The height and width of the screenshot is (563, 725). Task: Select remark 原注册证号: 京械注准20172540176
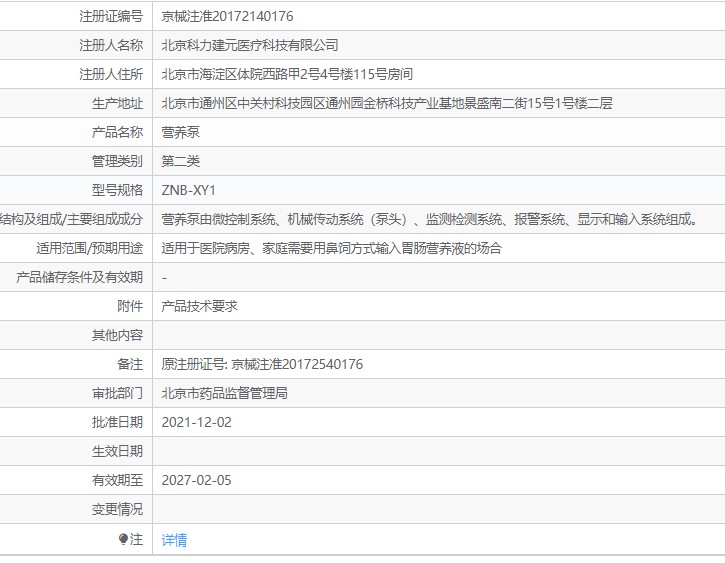[262, 364]
